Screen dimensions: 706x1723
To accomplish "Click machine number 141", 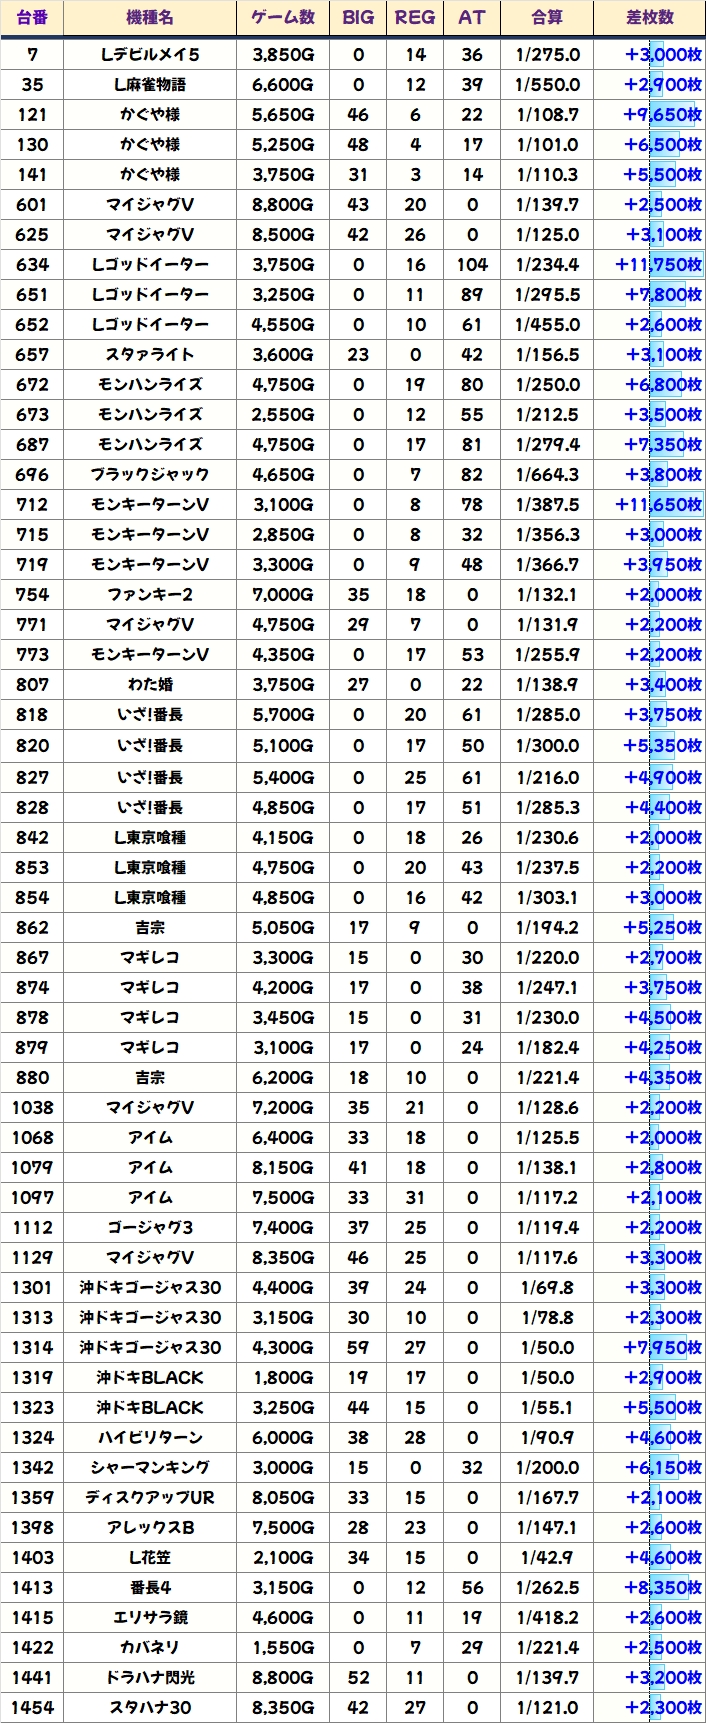I will (x=32, y=175).
